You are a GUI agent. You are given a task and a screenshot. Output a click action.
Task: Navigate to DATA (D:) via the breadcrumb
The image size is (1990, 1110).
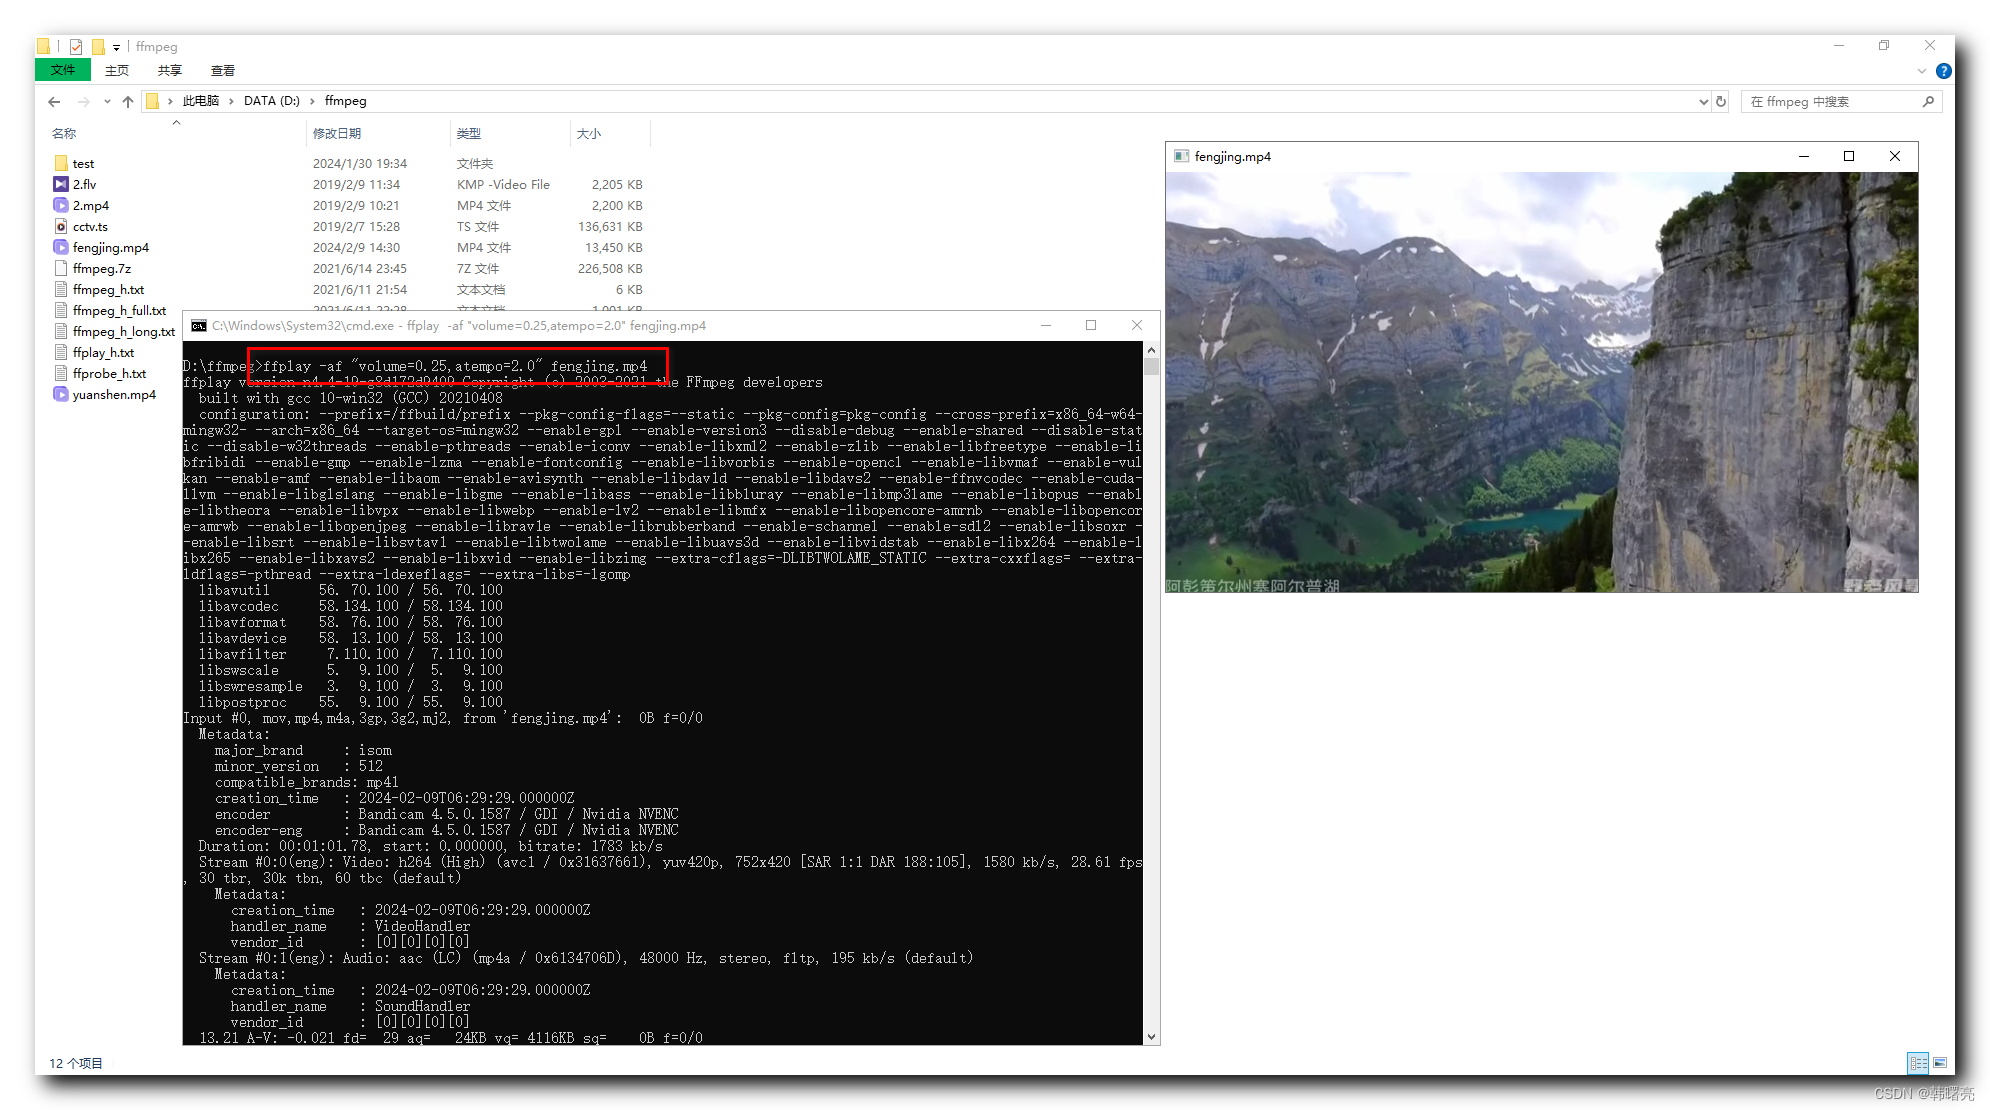271,101
